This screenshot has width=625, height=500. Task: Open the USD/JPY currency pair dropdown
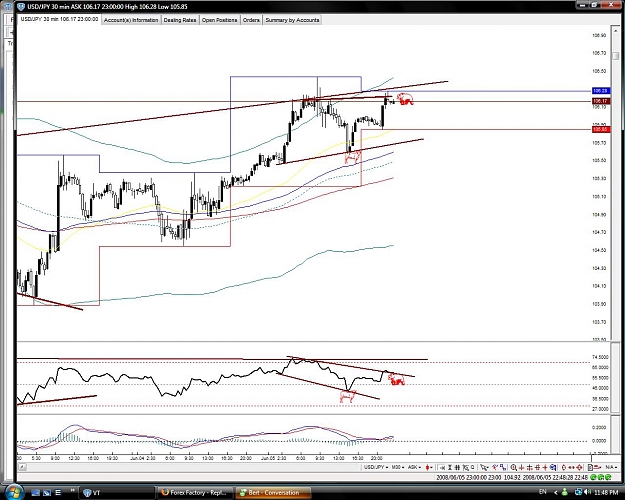[x=375, y=467]
